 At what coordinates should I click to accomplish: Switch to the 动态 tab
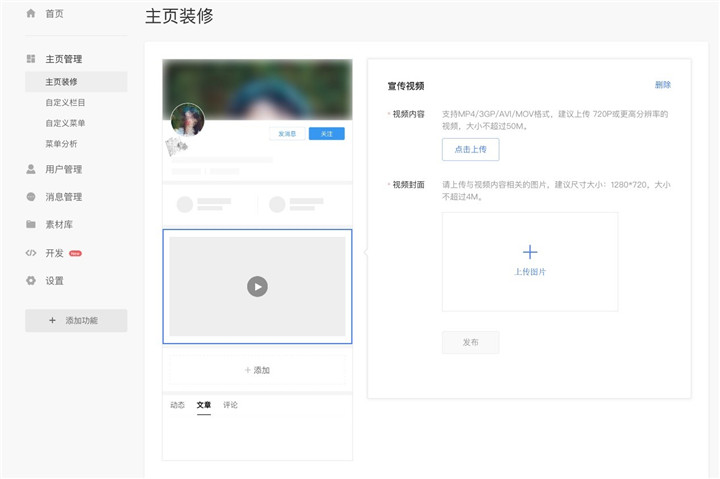click(177, 405)
